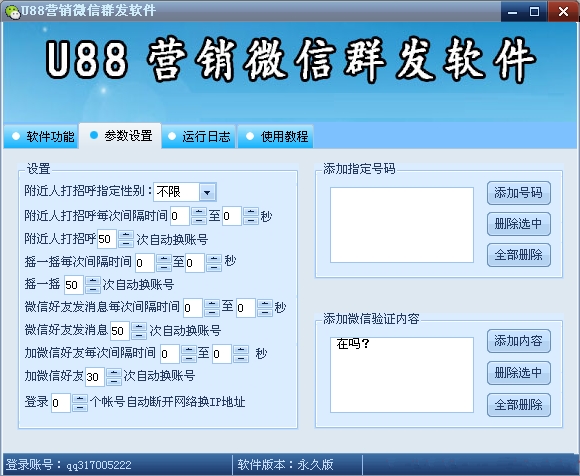The width and height of the screenshot is (580, 476).
Task: Select the 在吗? entry in verification list
Action: pos(353,344)
